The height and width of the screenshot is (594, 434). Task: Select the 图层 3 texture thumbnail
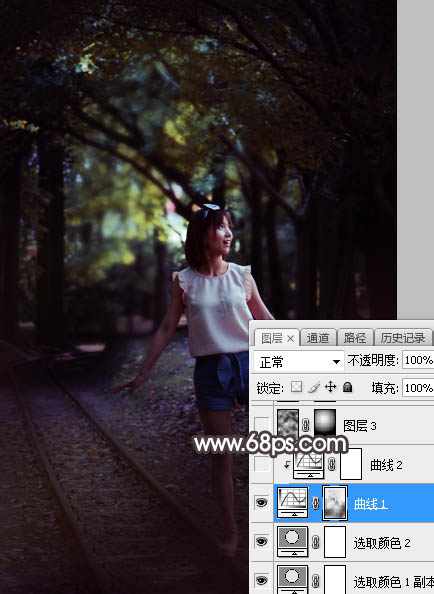288,422
